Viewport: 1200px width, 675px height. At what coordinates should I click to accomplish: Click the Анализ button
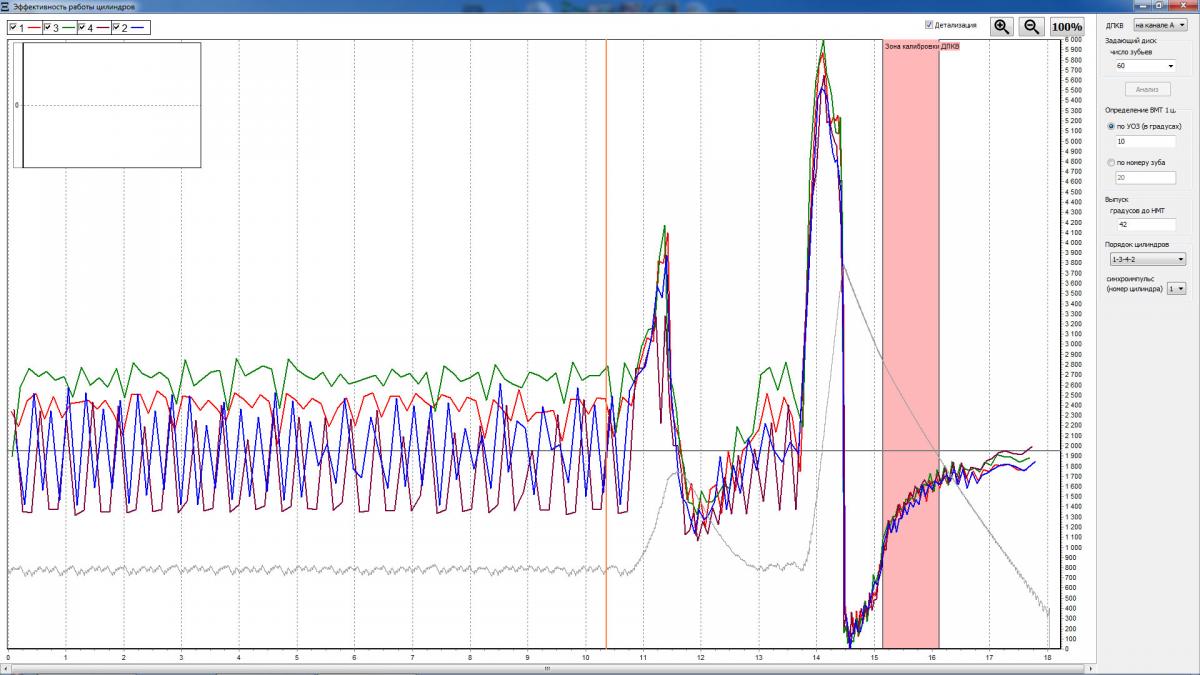[1146, 89]
